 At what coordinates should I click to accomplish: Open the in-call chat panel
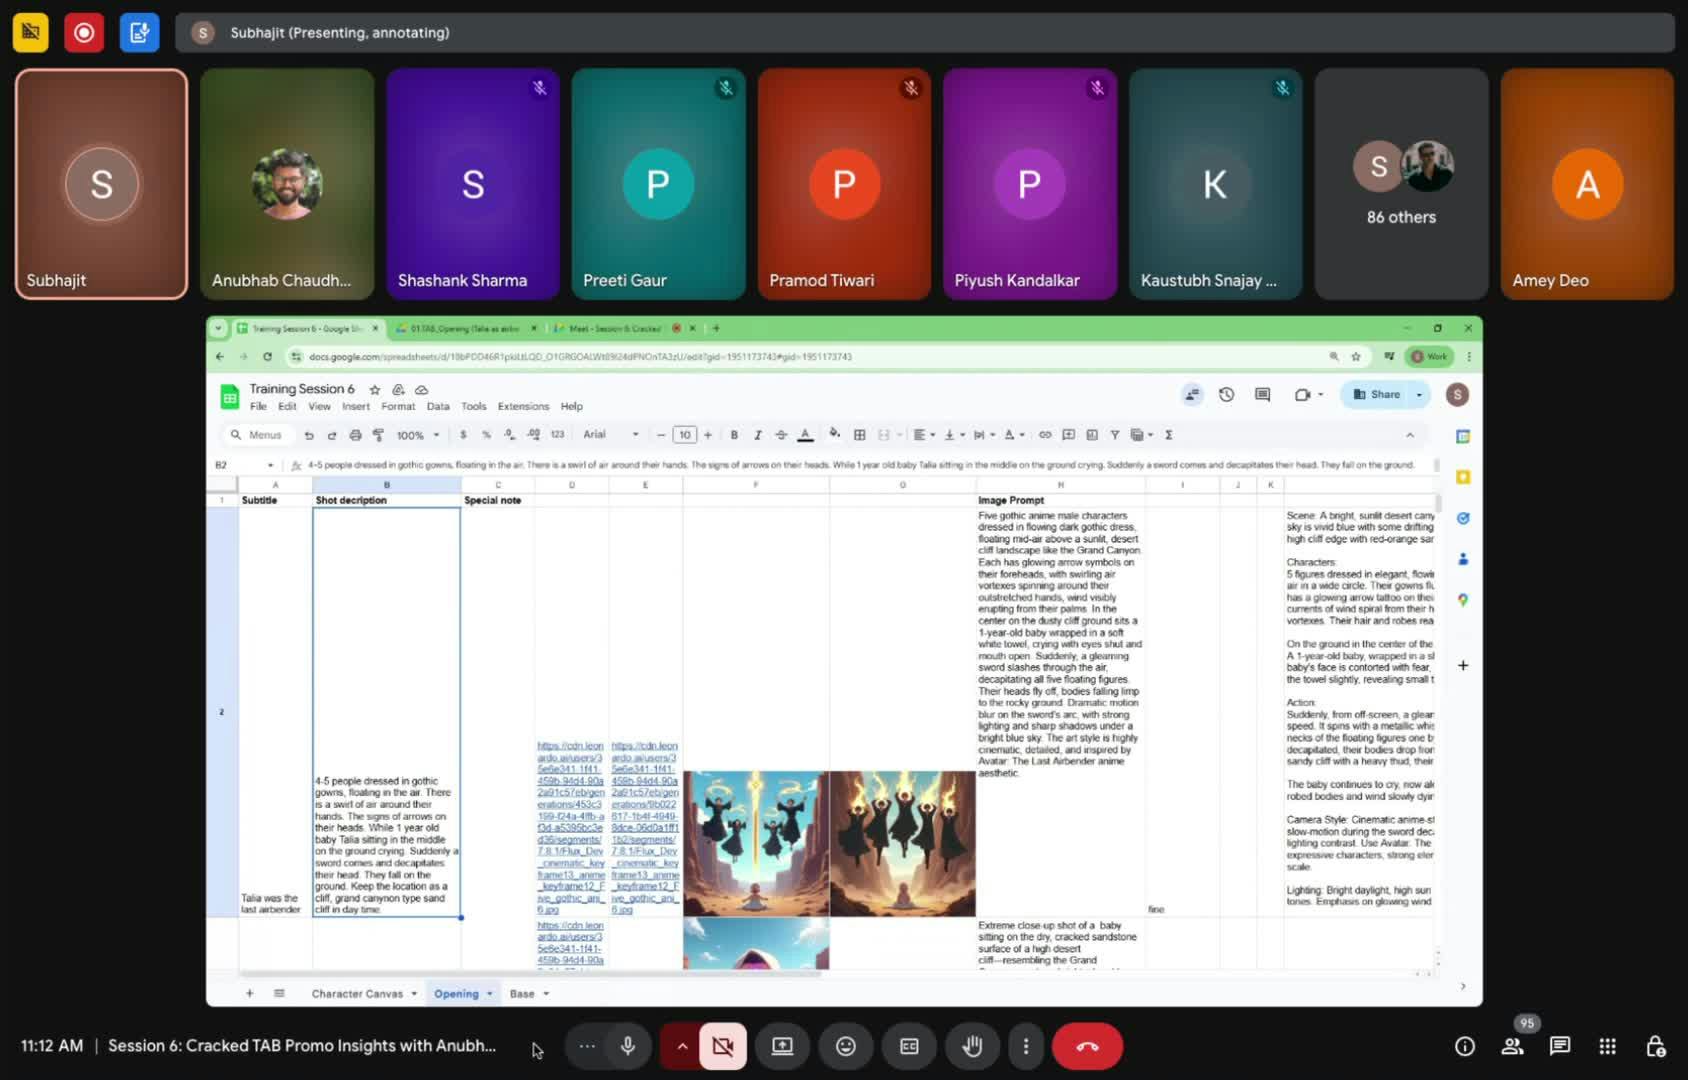point(1559,1046)
